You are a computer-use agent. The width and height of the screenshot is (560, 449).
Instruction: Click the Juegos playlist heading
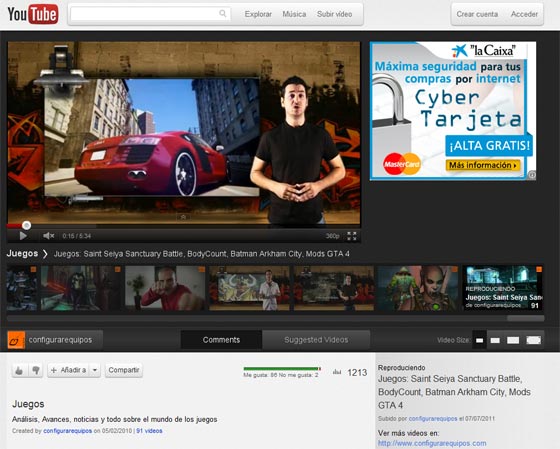[28, 404]
